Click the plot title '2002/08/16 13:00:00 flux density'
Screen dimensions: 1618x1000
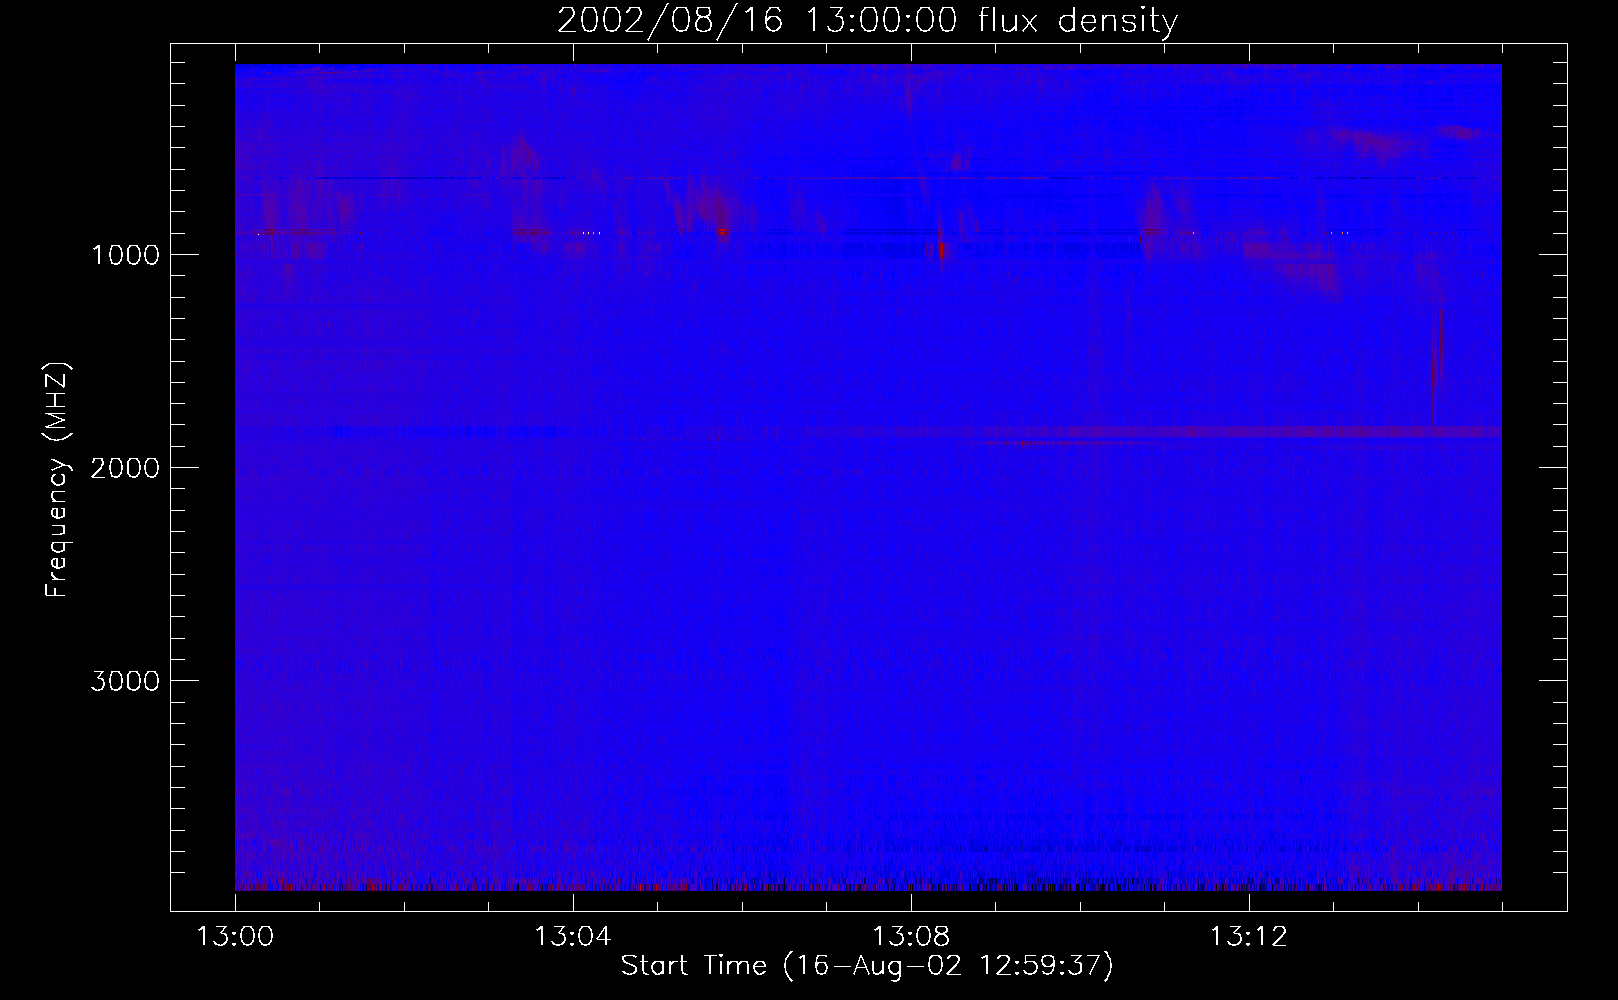867,20
